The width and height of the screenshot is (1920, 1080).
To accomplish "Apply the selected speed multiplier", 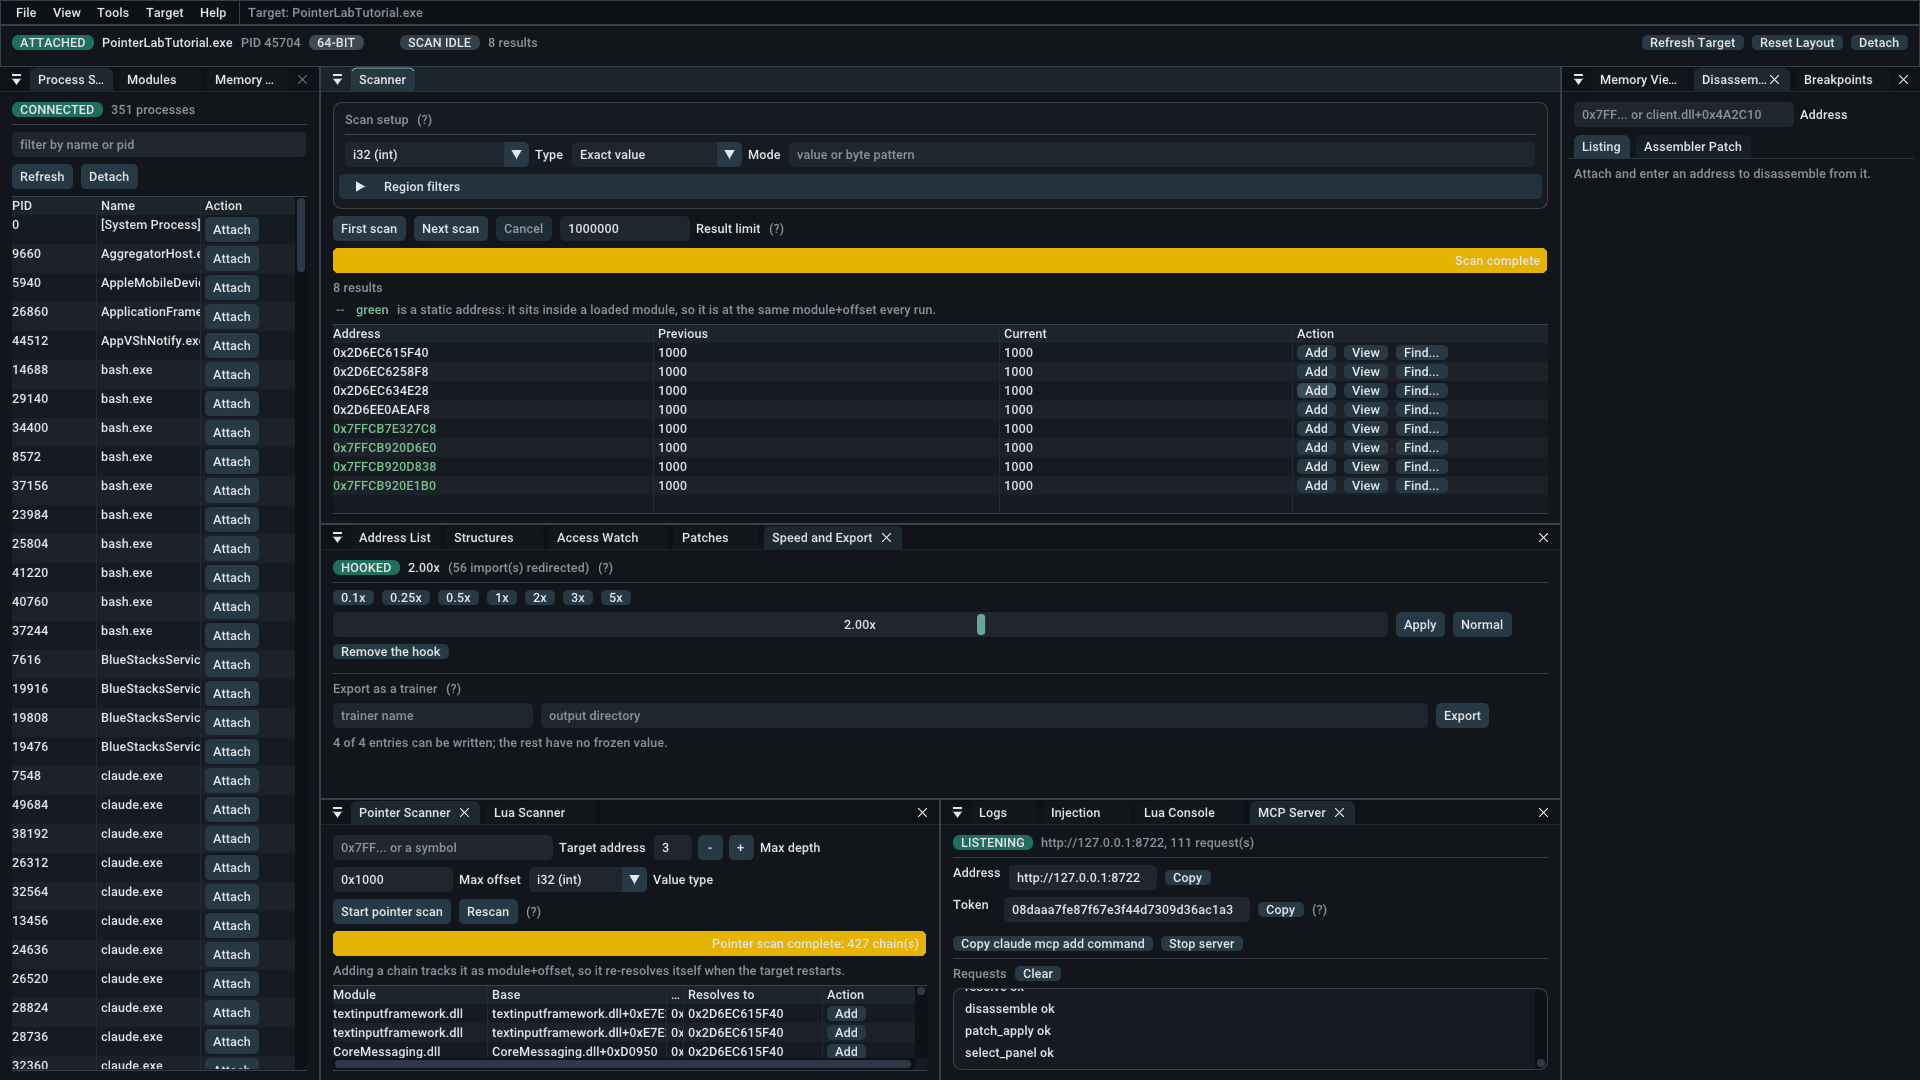I will click(1419, 625).
